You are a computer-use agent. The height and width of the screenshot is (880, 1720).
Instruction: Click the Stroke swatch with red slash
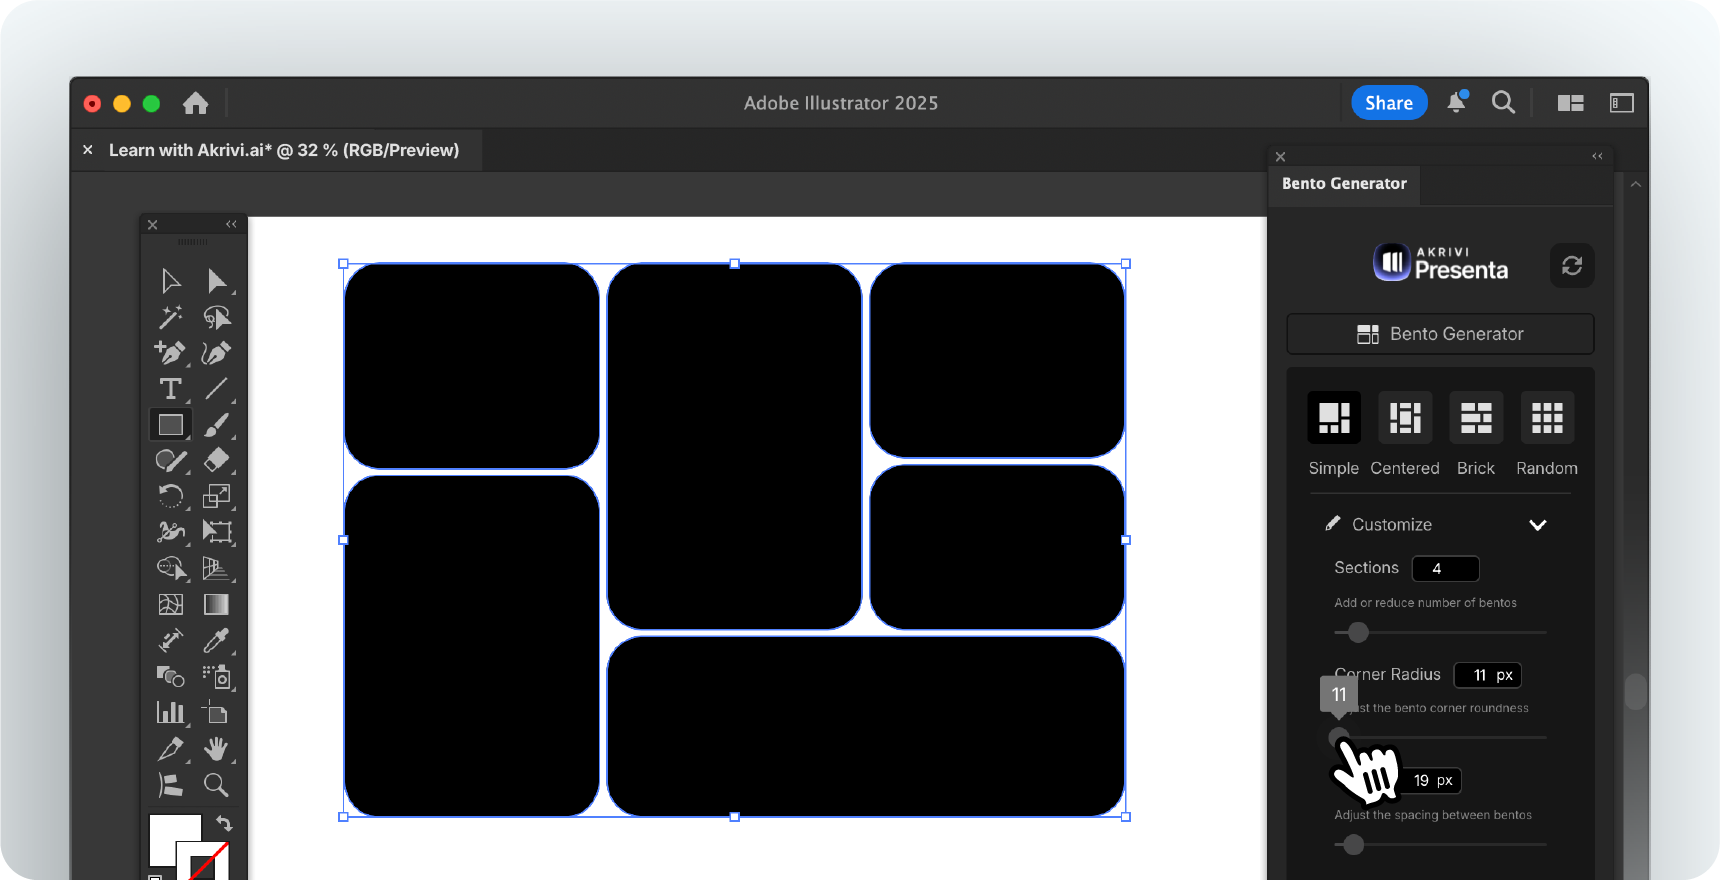tap(205, 861)
